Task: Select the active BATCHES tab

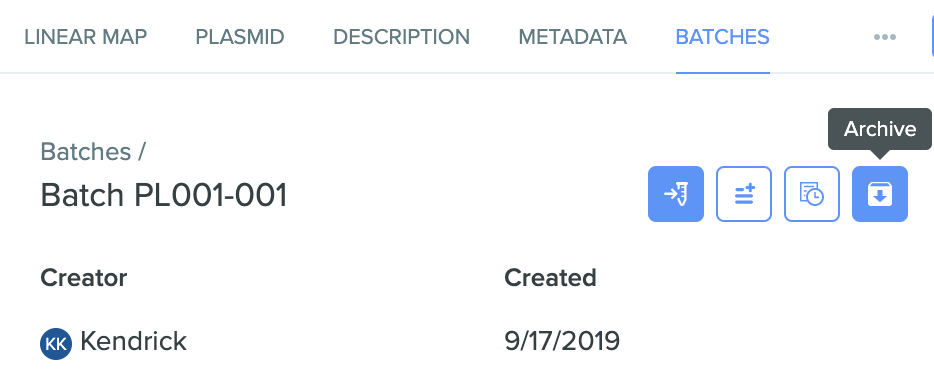Action: (723, 37)
